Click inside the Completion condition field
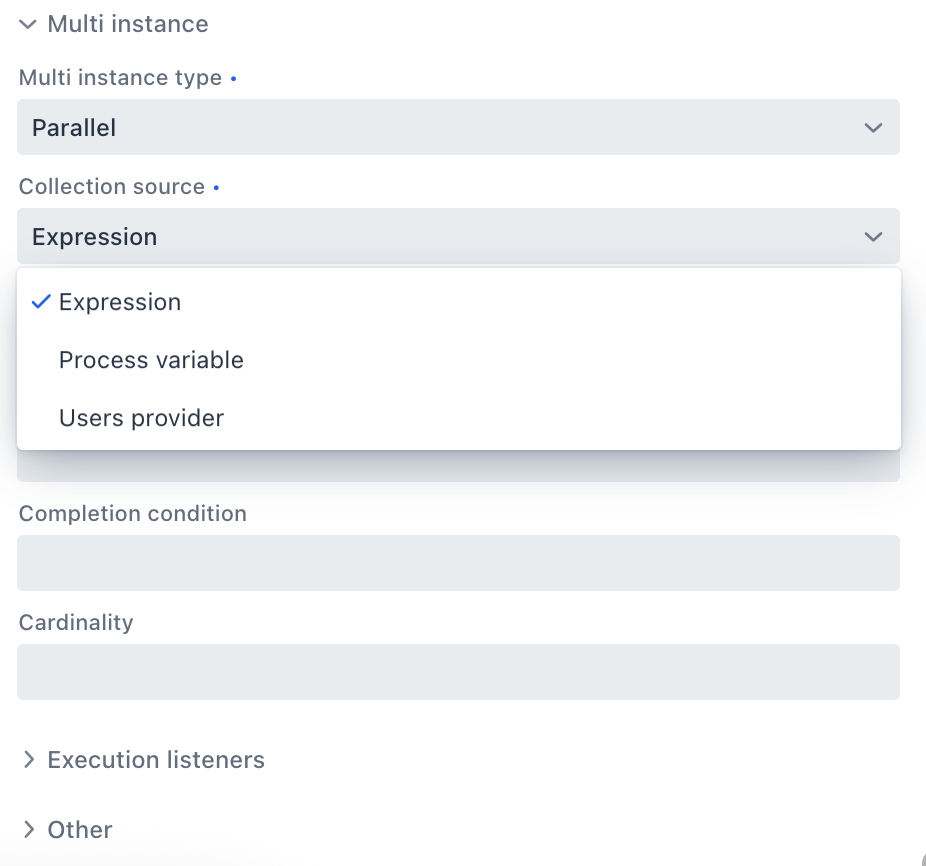926x866 pixels. click(x=458, y=562)
